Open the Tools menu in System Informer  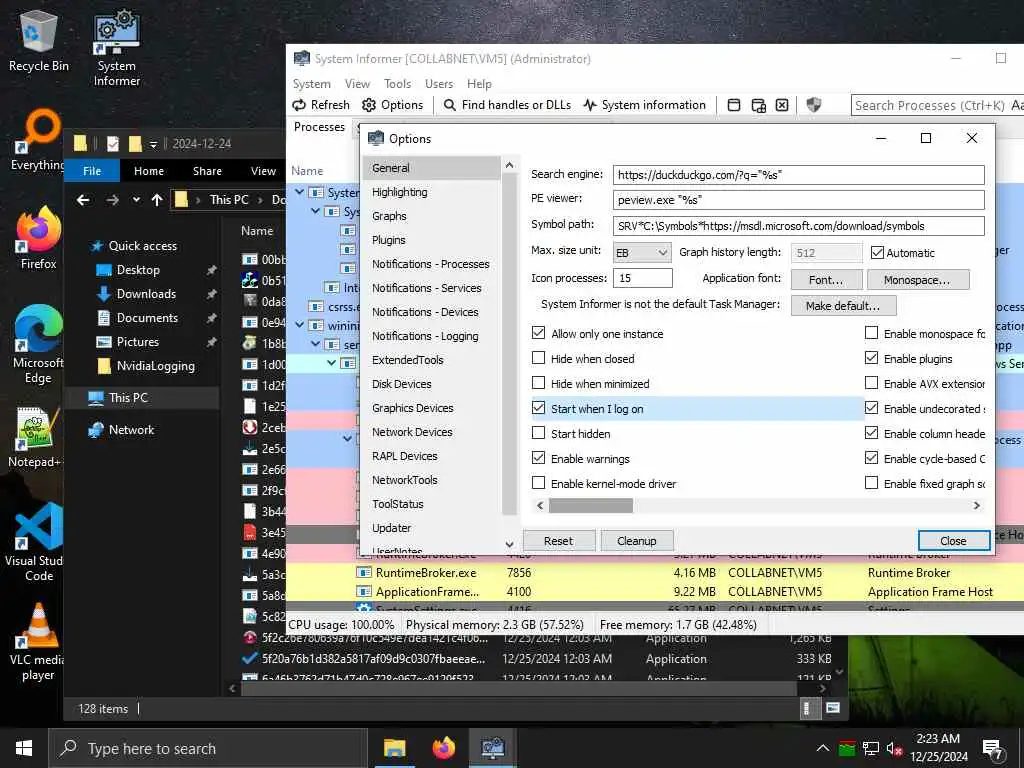(397, 84)
